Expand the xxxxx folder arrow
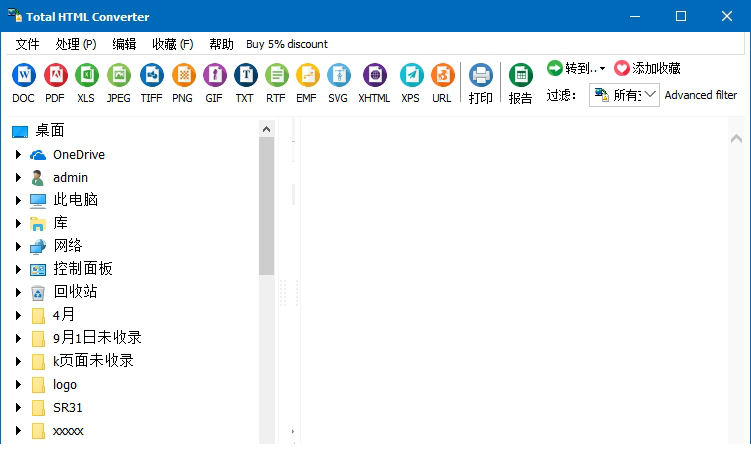Viewport: 751px width, 461px height. [x=18, y=430]
